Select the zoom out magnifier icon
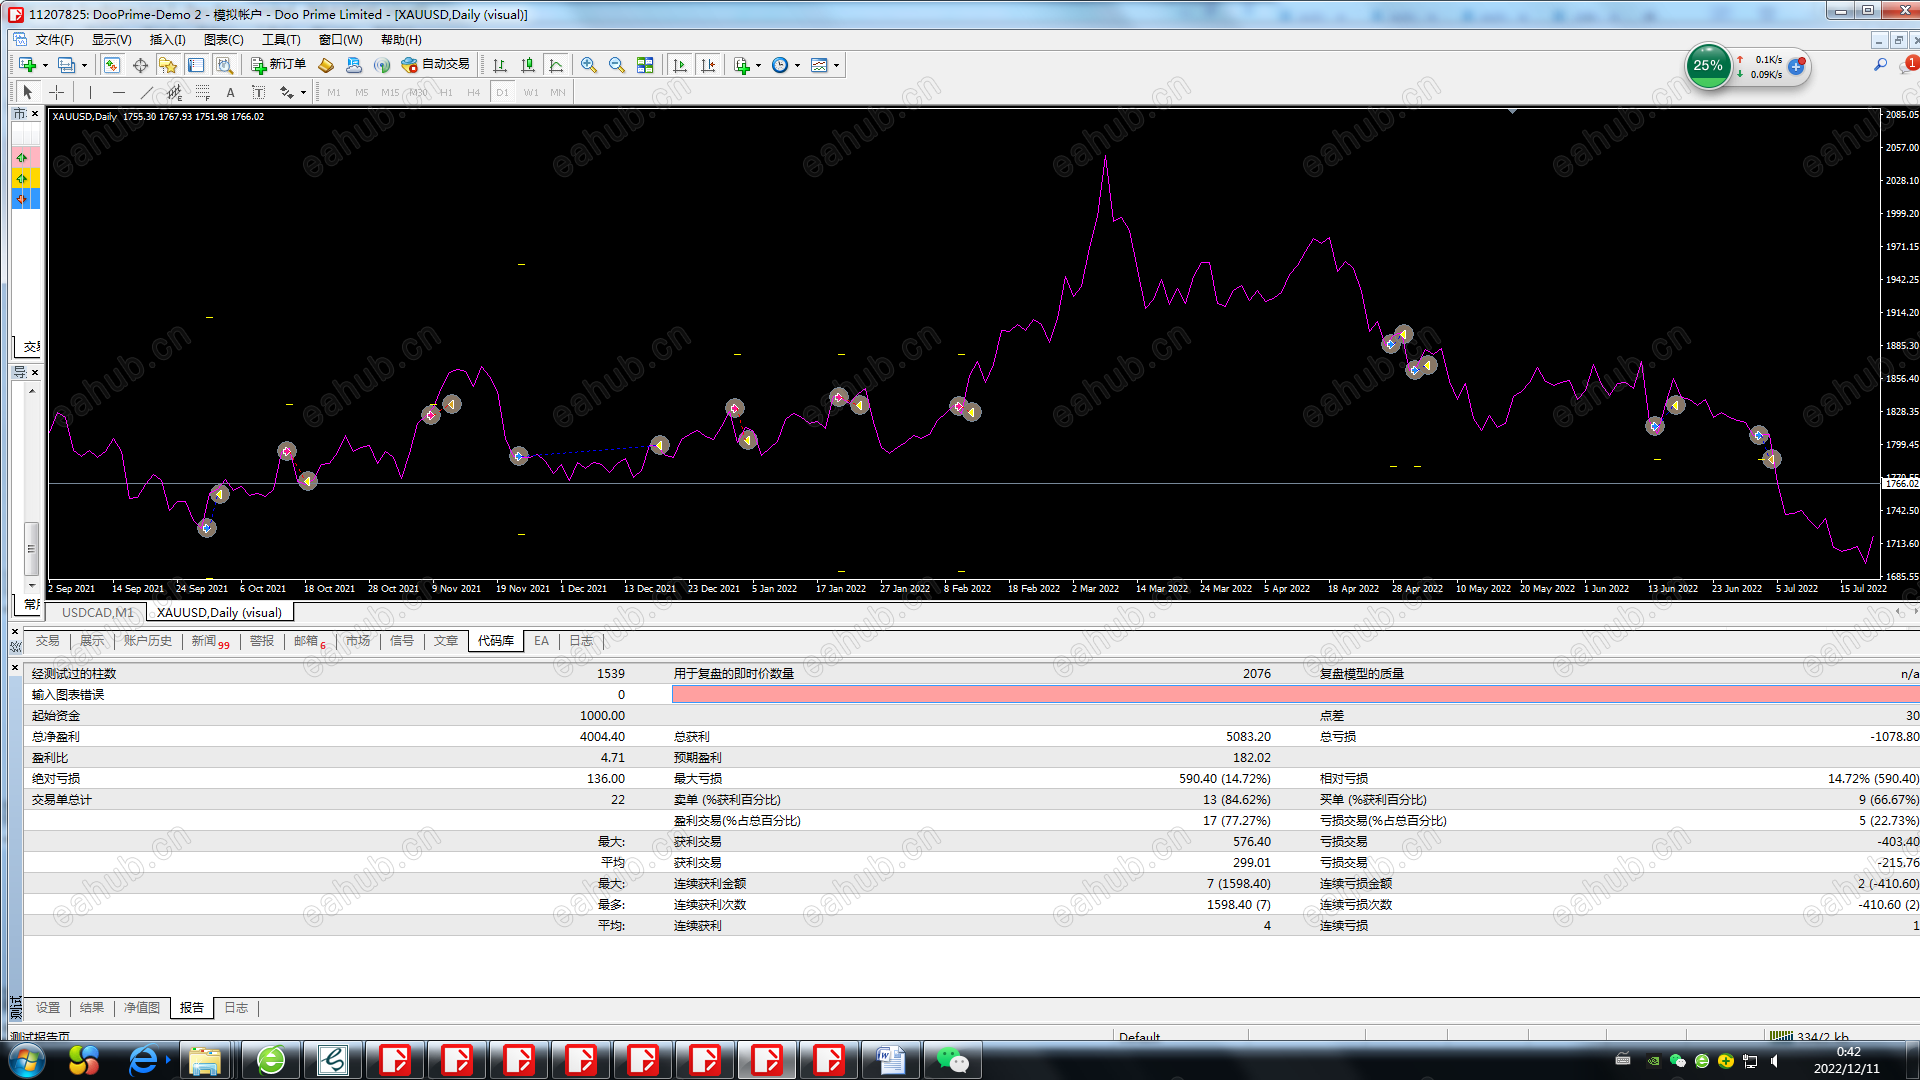1920x1080 pixels. [x=617, y=65]
